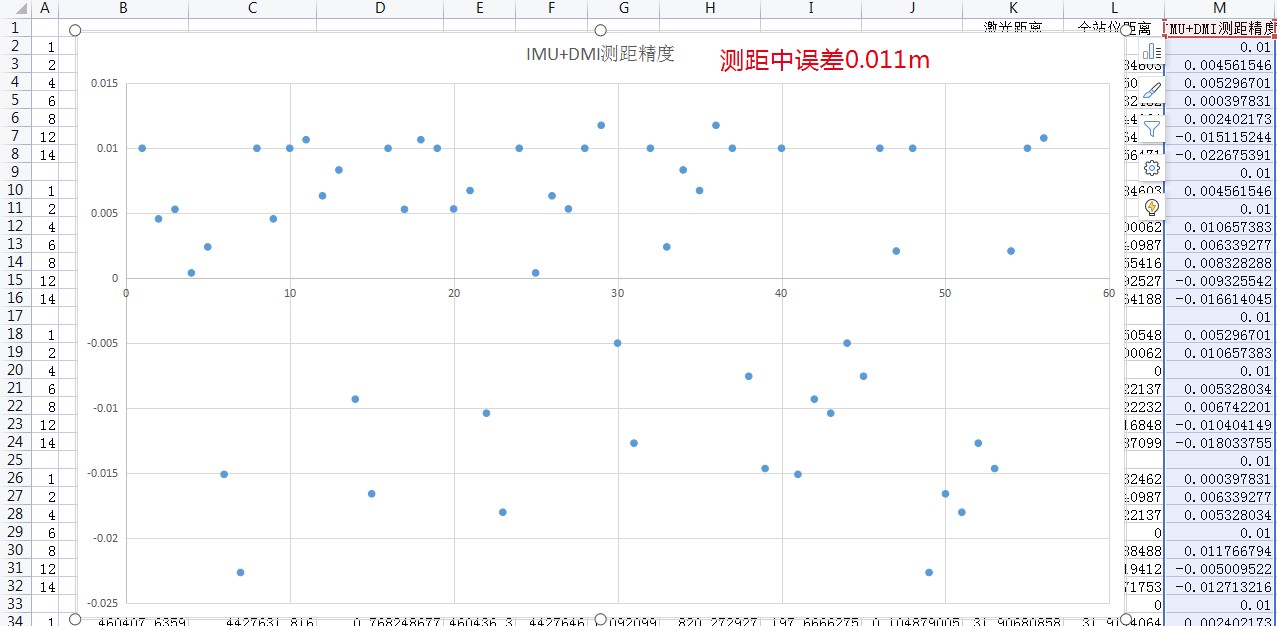1277x626 pixels.
Task: Click column G header
Action: tap(624, 8)
